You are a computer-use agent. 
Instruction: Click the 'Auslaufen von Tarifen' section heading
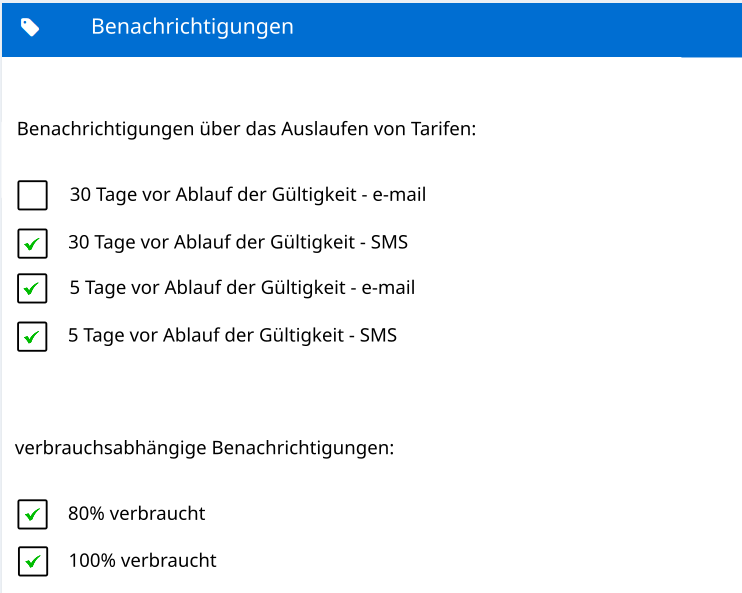[x=246, y=130]
